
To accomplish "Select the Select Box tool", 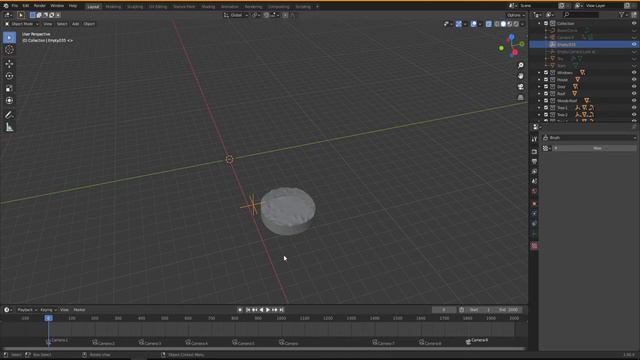I will click(x=9, y=38).
